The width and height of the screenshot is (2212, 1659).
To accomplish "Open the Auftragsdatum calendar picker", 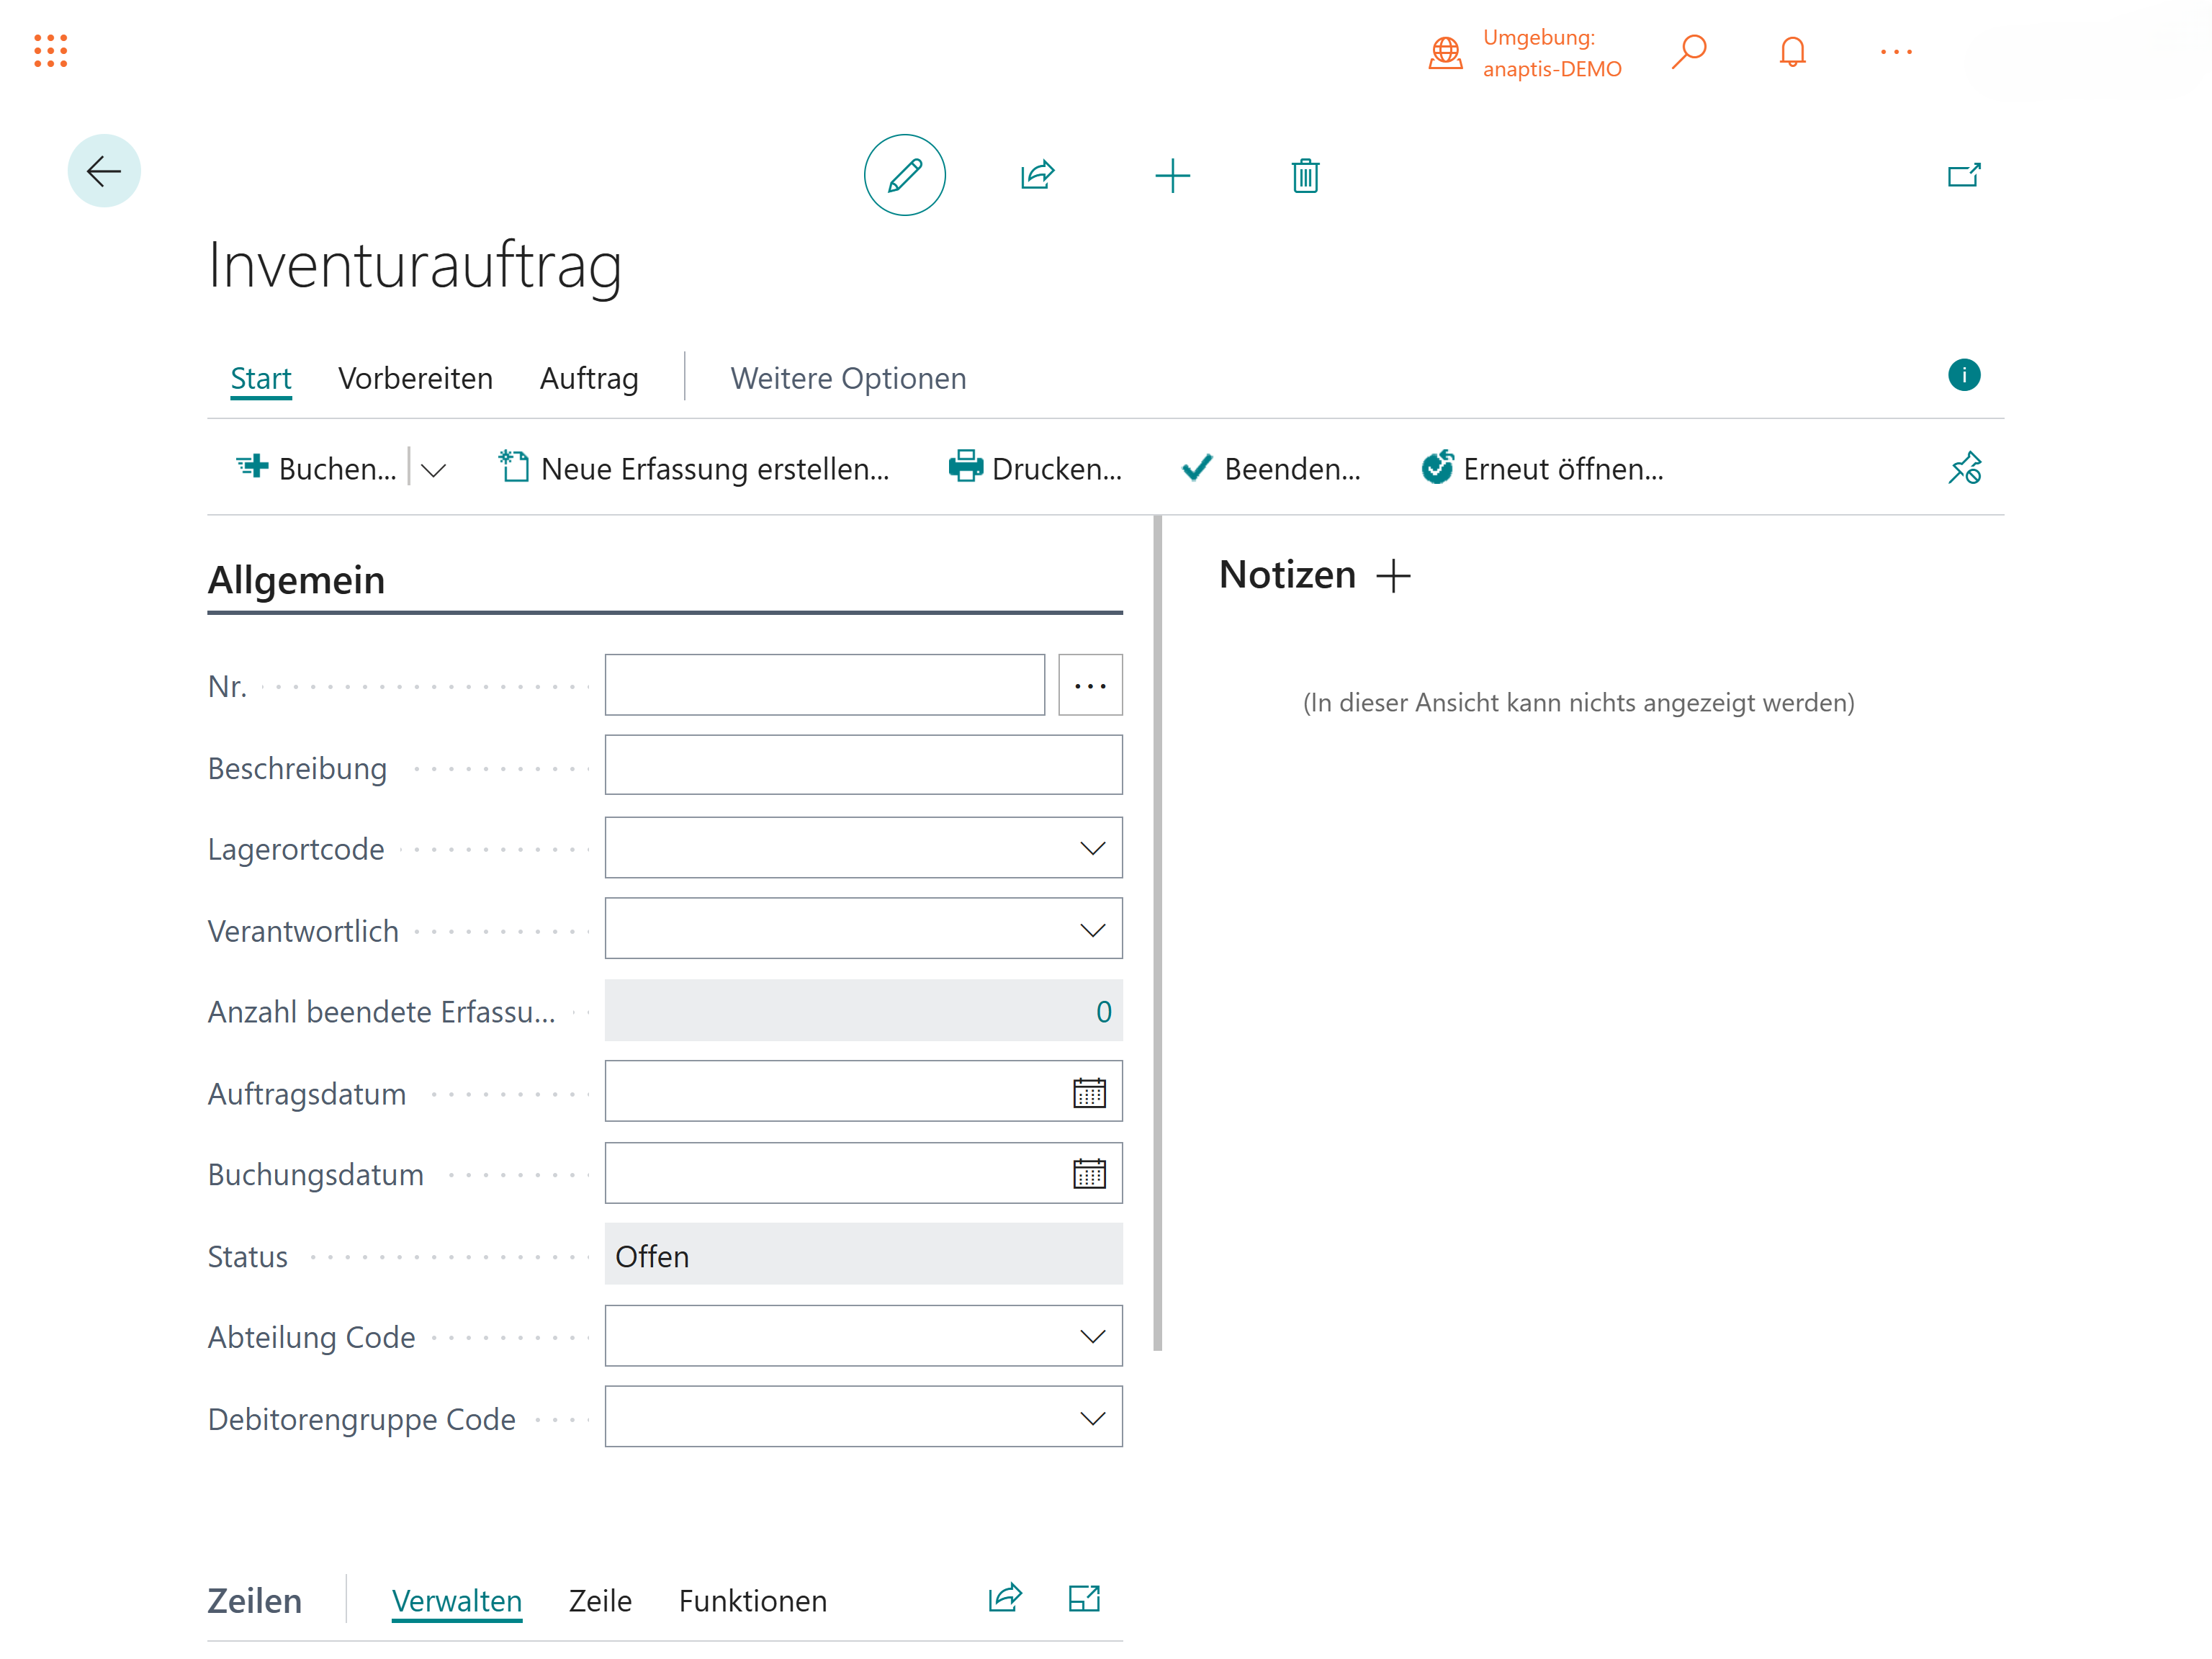I will coord(1089,1093).
